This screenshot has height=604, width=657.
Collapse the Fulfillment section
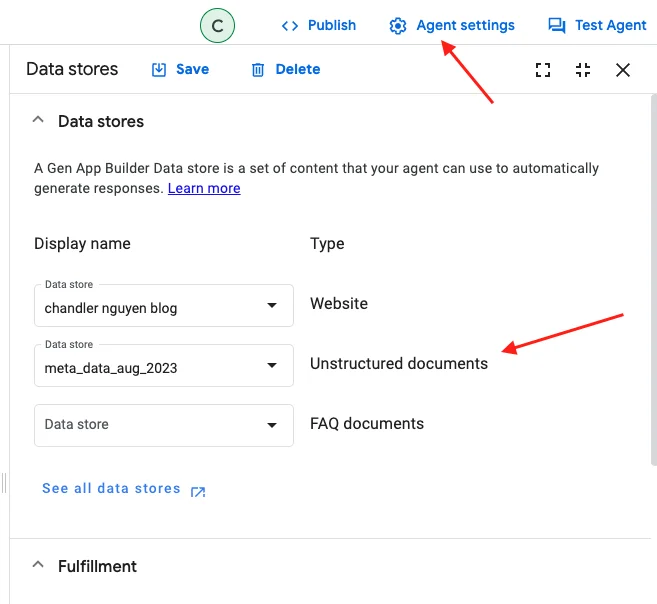tap(38, 566)
